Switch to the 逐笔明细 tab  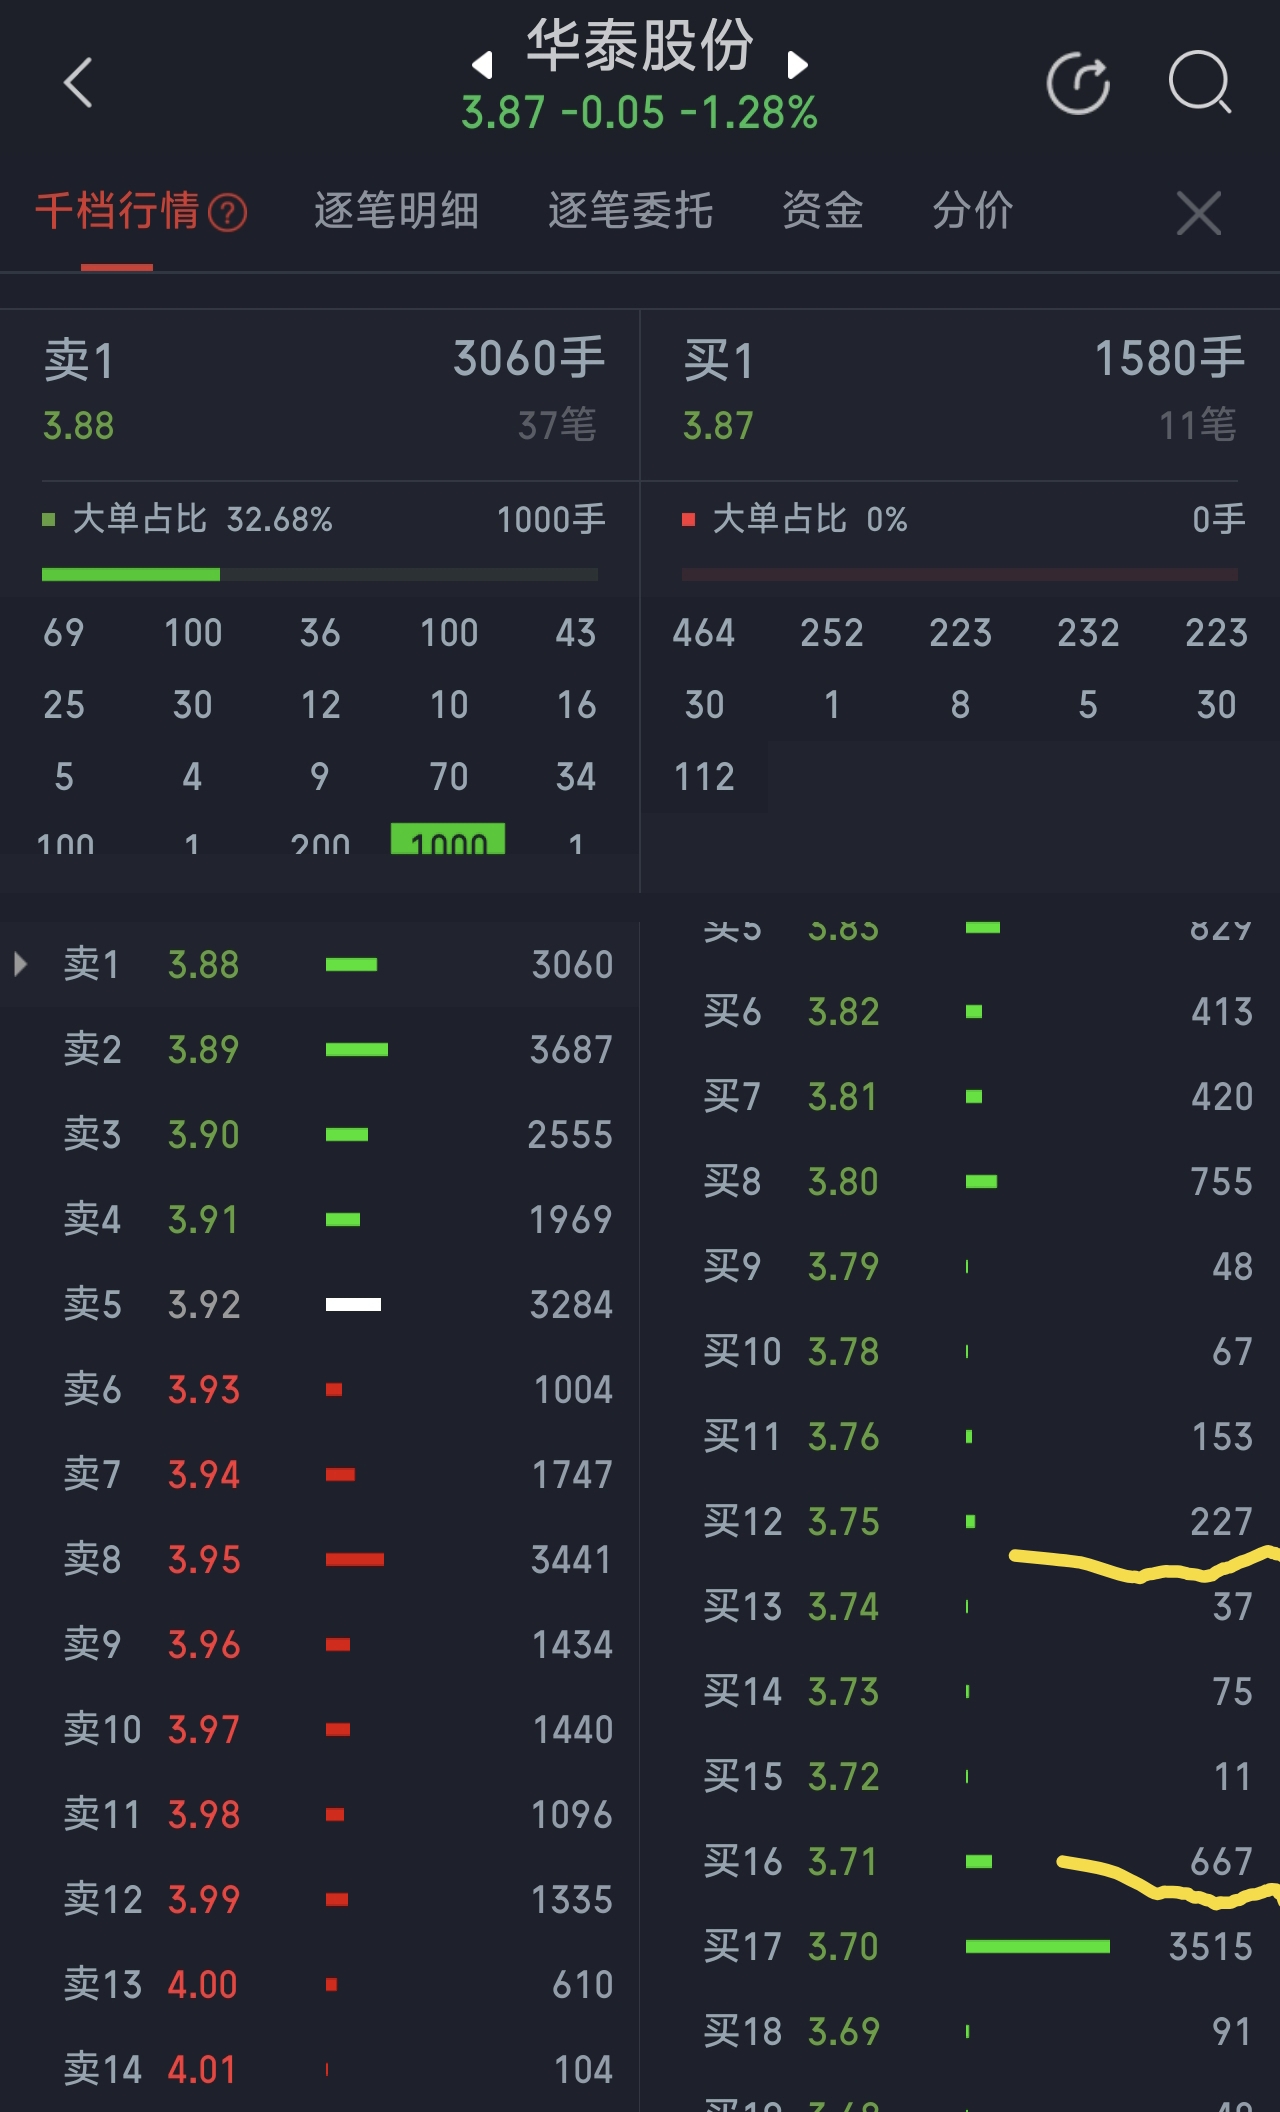[396, 211]
